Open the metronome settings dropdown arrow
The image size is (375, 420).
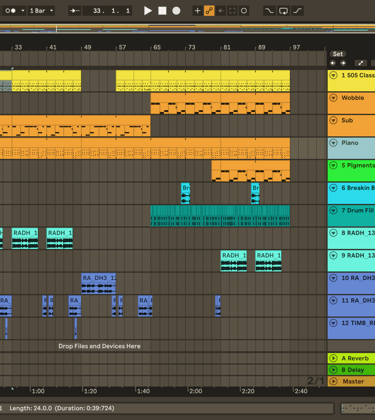23,11
